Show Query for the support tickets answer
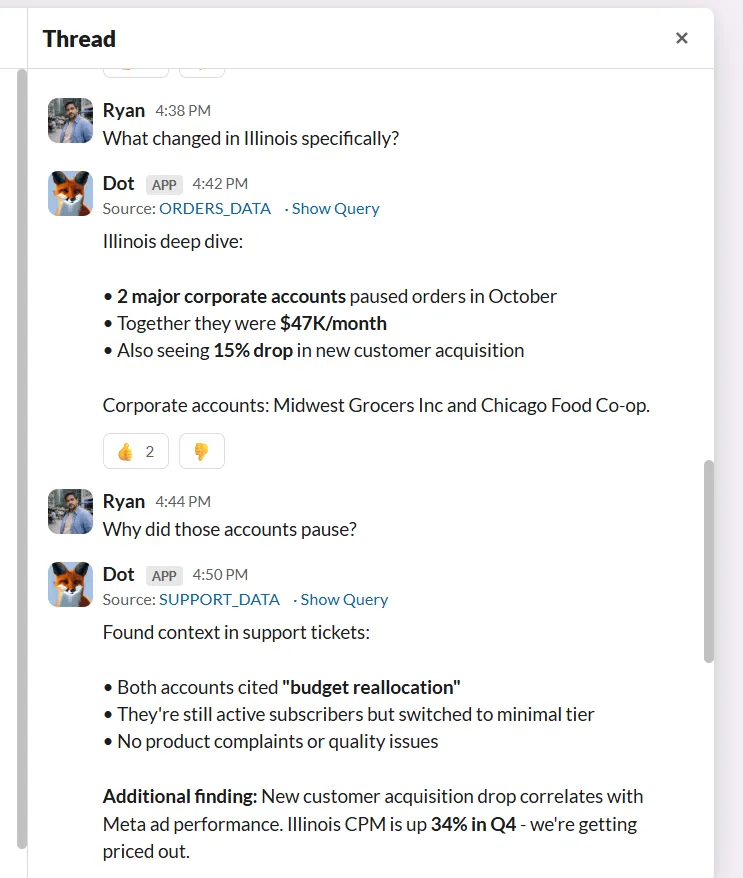This screenshot has width=743, height=878. (x=344, y=600)
